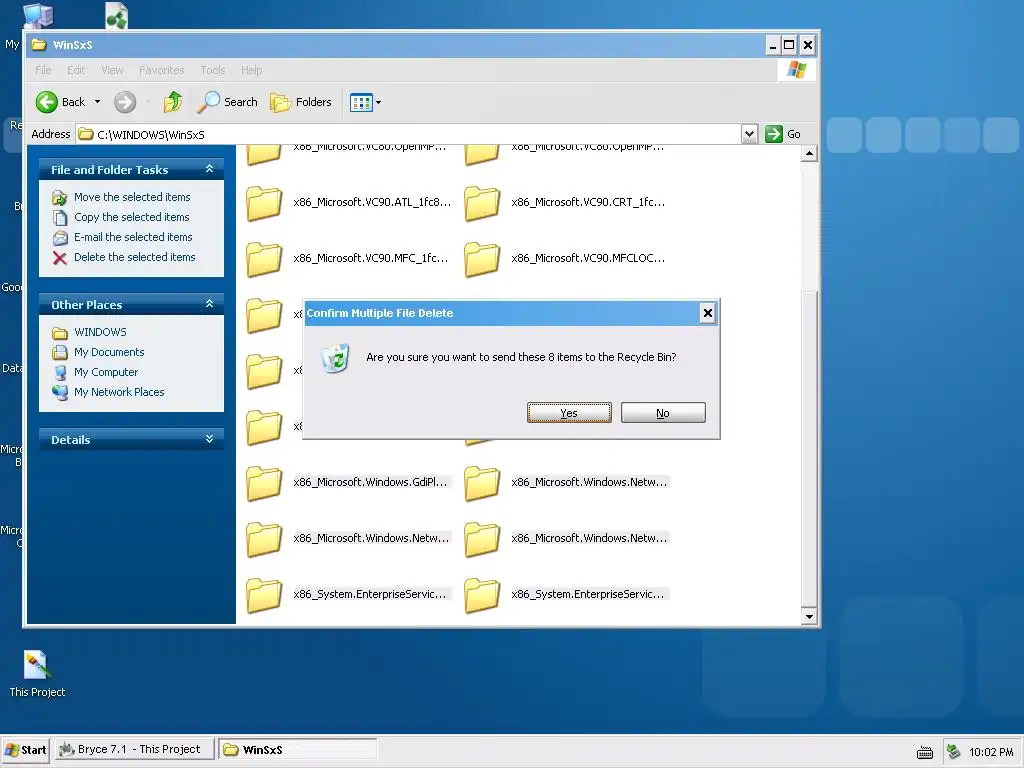Go to WINDOWS in Other Places
1024x768 pixels.
[x=100, y=332]
